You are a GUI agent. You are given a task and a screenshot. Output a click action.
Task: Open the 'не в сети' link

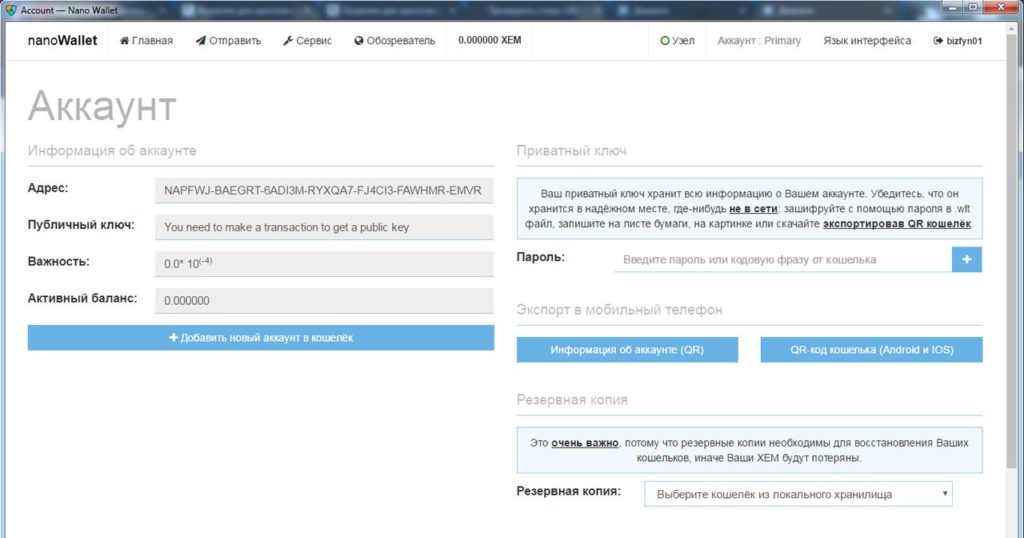753,209
